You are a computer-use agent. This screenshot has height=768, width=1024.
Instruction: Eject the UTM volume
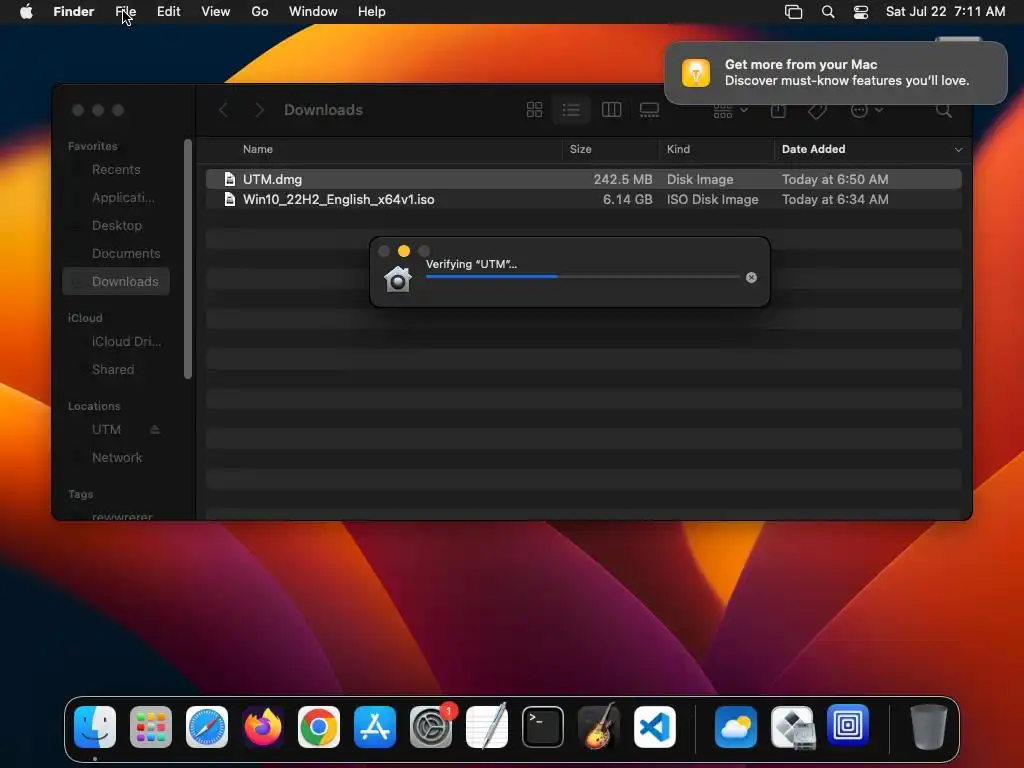click(155, 430)
